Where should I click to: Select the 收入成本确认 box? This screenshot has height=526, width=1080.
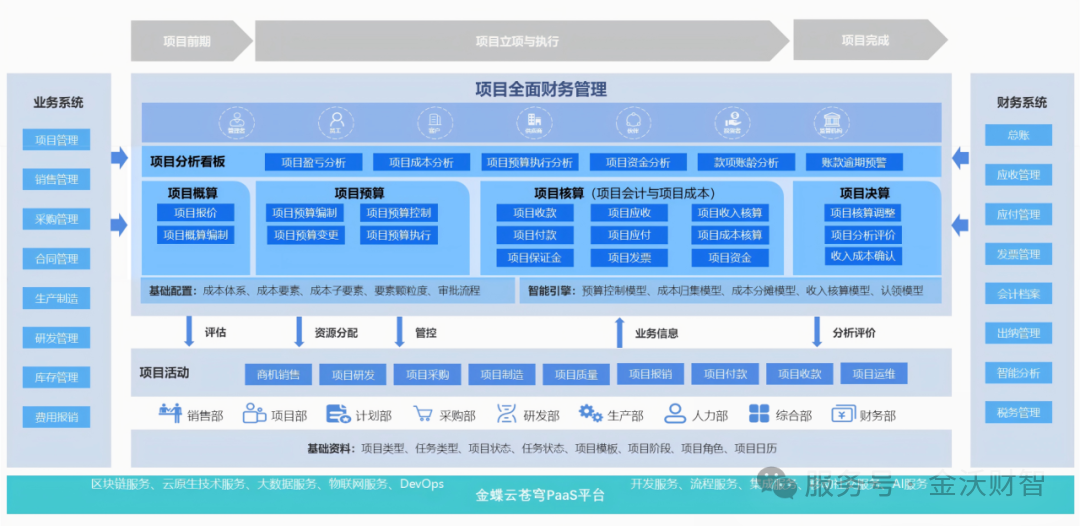[863, 256]
